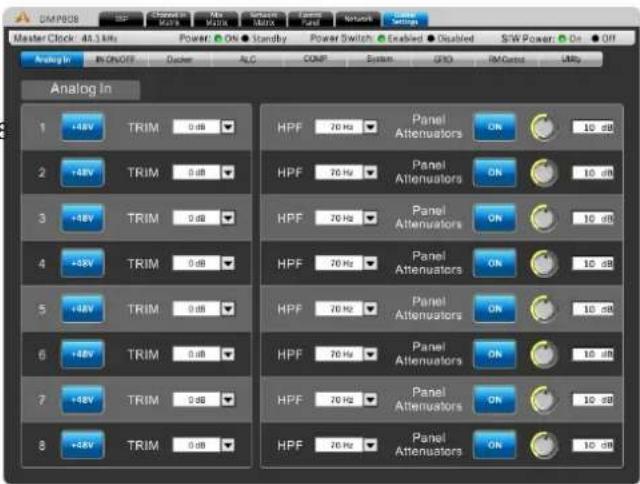Toggle +48V phantom power on channel 3
The height and width of the screenshot is (484, 640).
click(x=82, y=218)
